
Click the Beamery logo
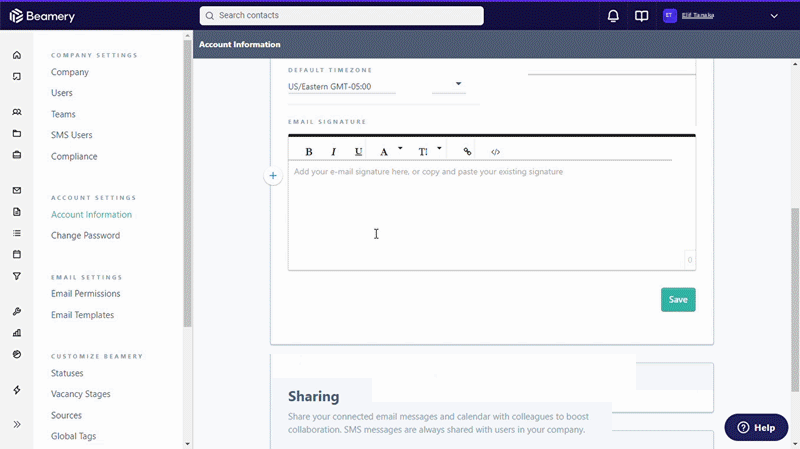tap(42, 16)
